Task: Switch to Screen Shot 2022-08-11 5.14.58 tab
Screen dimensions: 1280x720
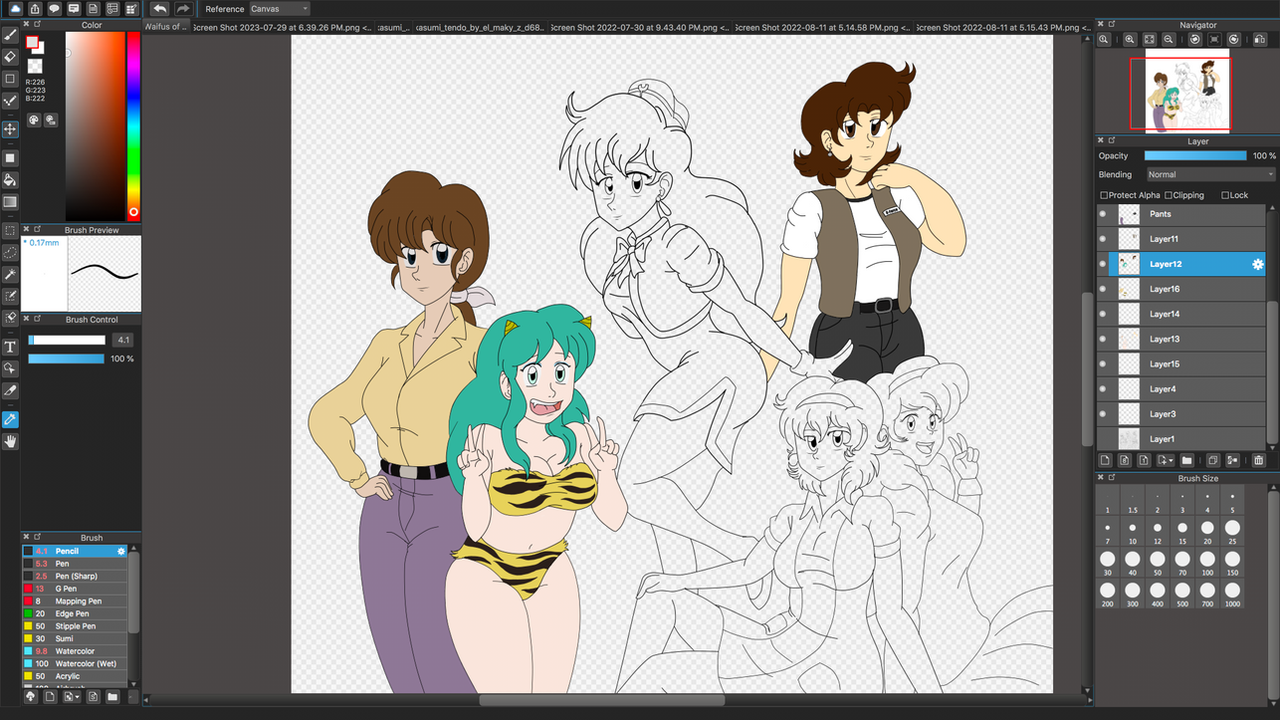Action: [x=824, y=26]
